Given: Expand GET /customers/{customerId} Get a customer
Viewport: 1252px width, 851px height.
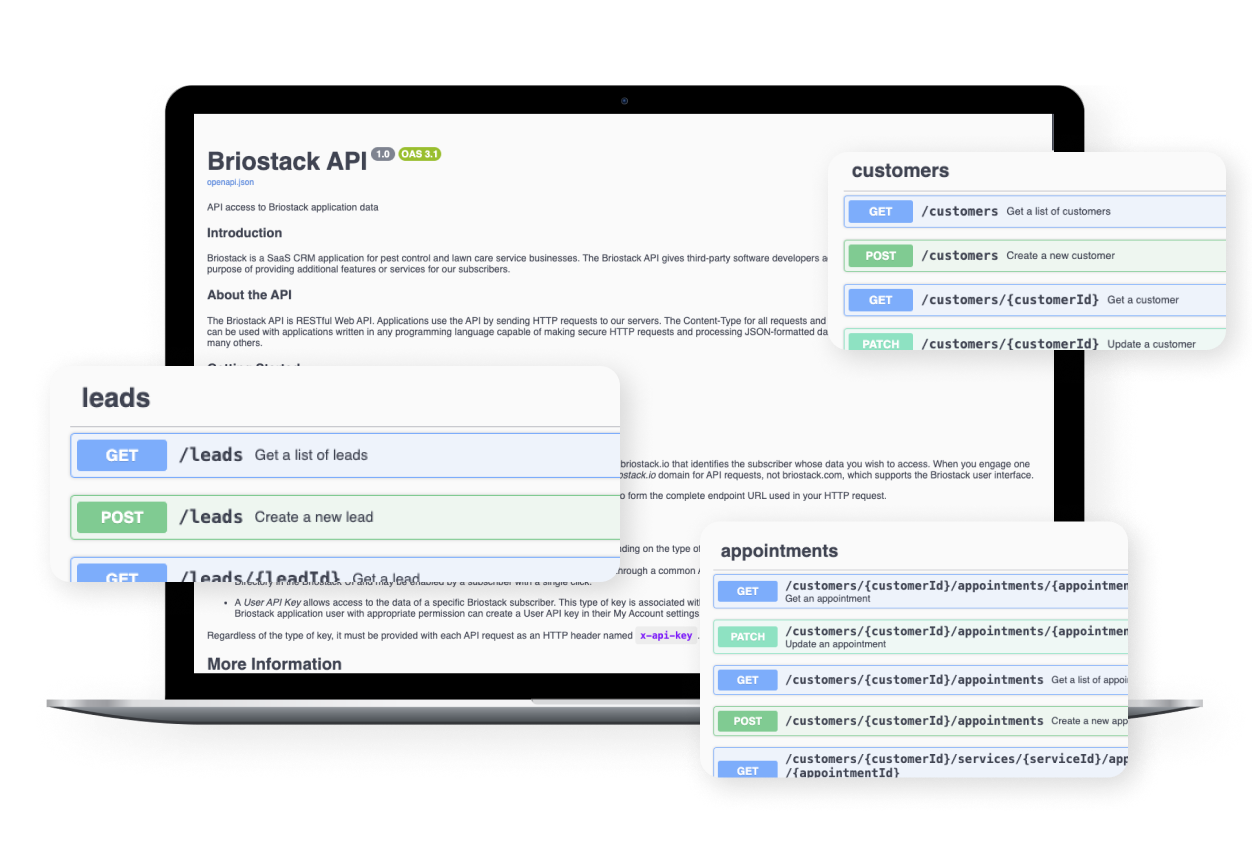Looking at the screenshot, I should point(1035,299).
